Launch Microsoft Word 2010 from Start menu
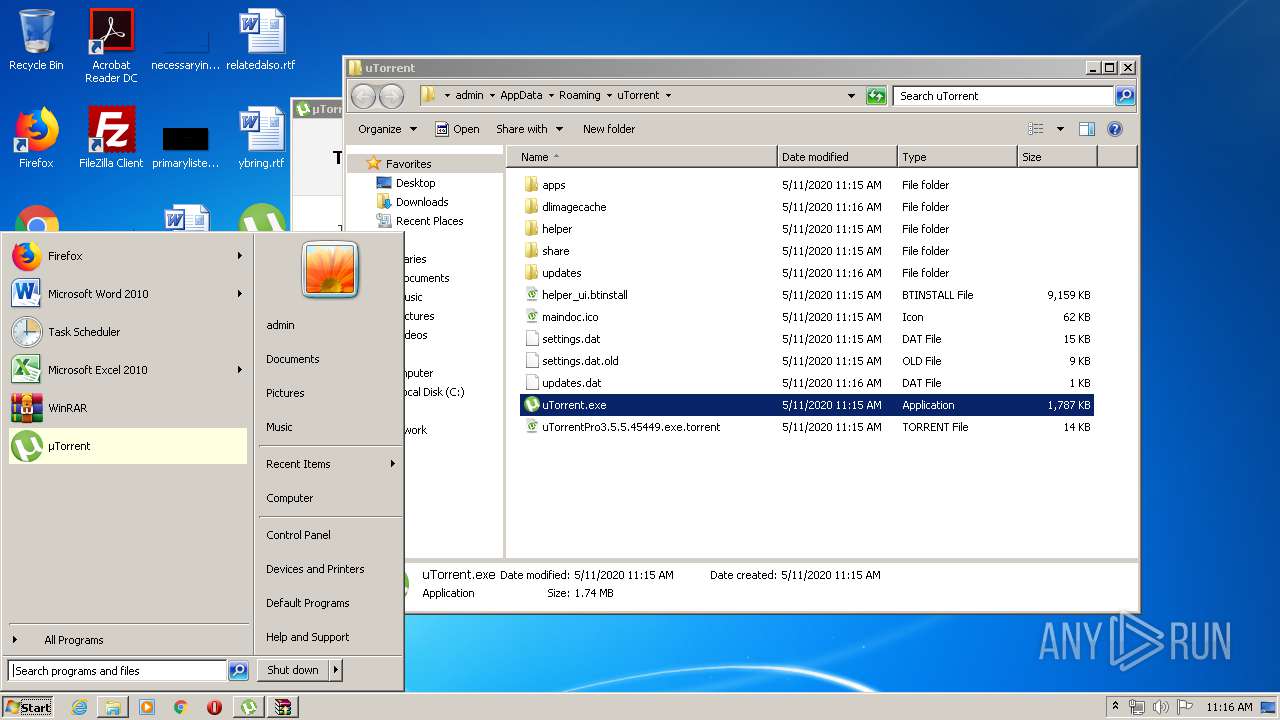Screen dimensions: 1280x720 [127, 294]
